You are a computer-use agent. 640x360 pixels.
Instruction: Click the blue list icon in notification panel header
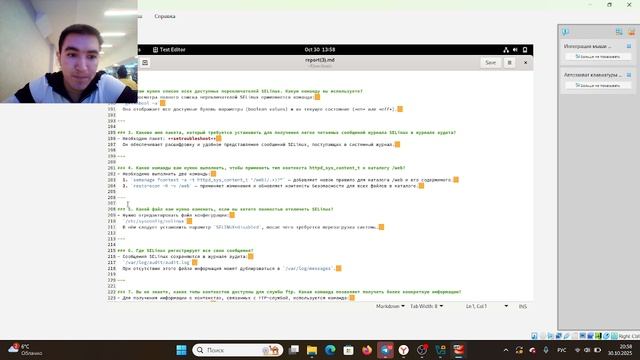[x=619, y=31]
